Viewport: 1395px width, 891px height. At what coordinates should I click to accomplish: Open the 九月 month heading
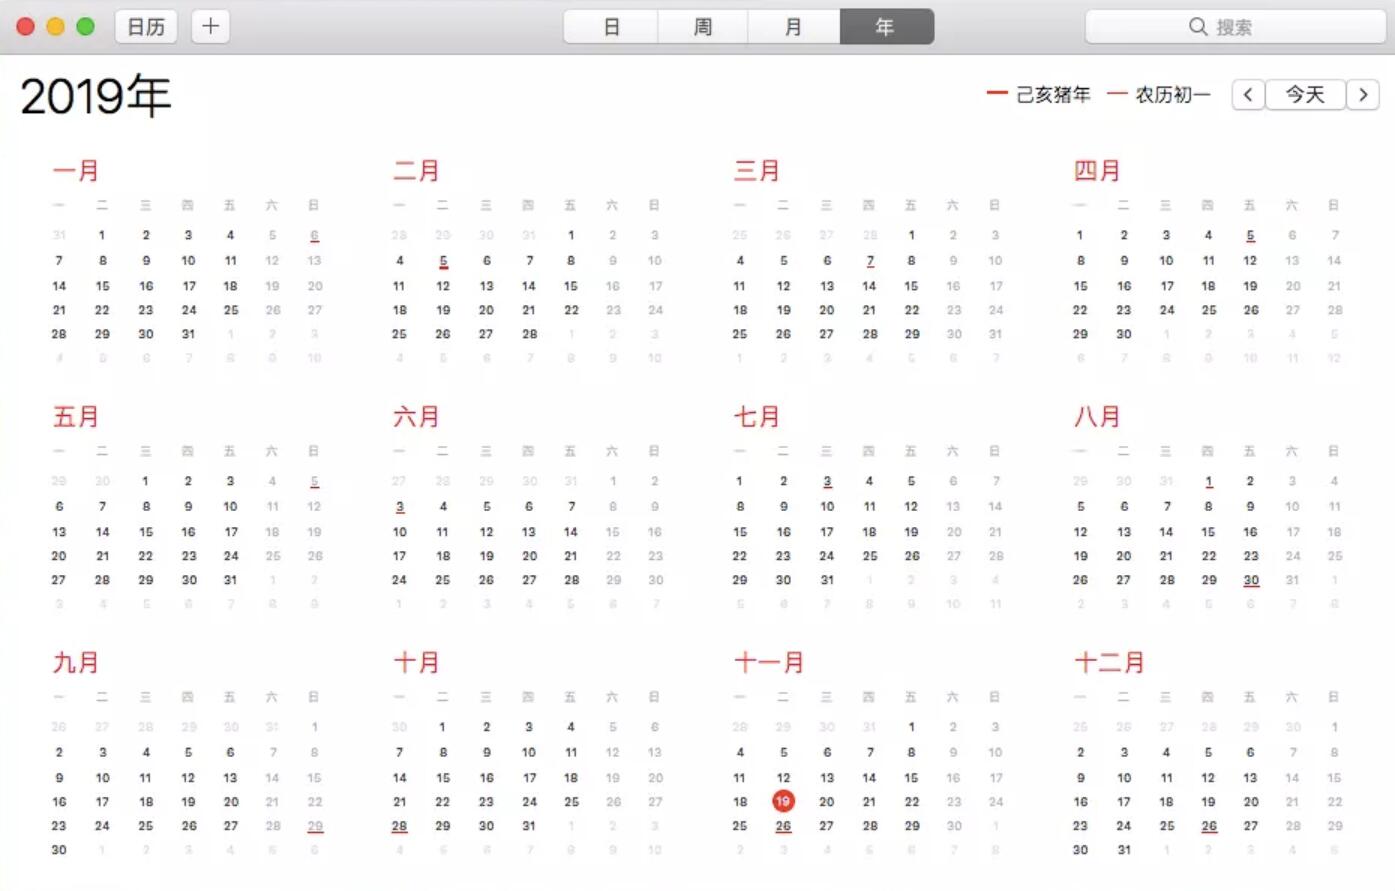(x=76, y=663)
